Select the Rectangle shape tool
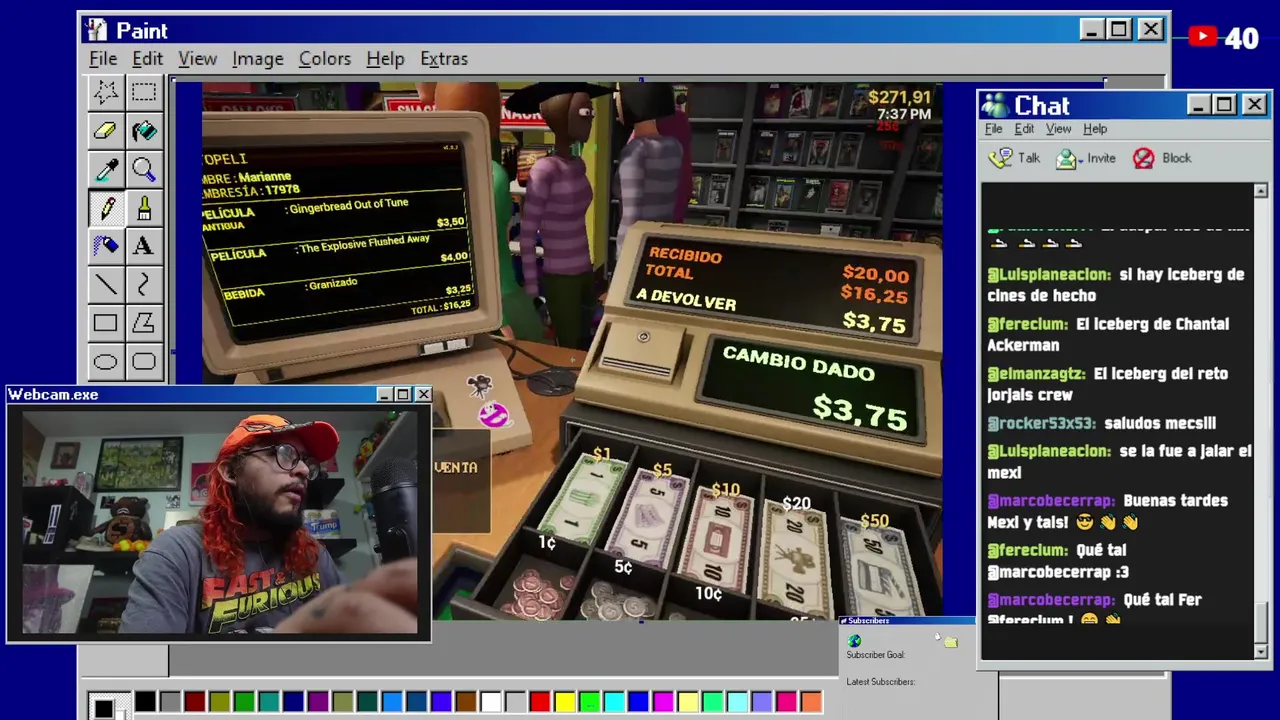 (x=105, y=323)
